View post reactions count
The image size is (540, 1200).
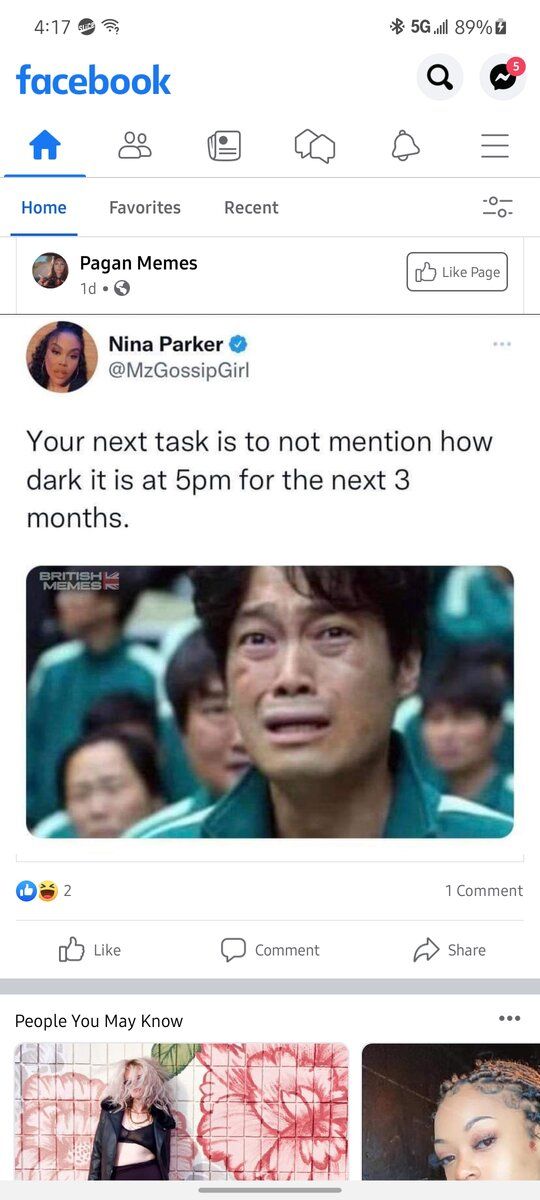point(43,890)
